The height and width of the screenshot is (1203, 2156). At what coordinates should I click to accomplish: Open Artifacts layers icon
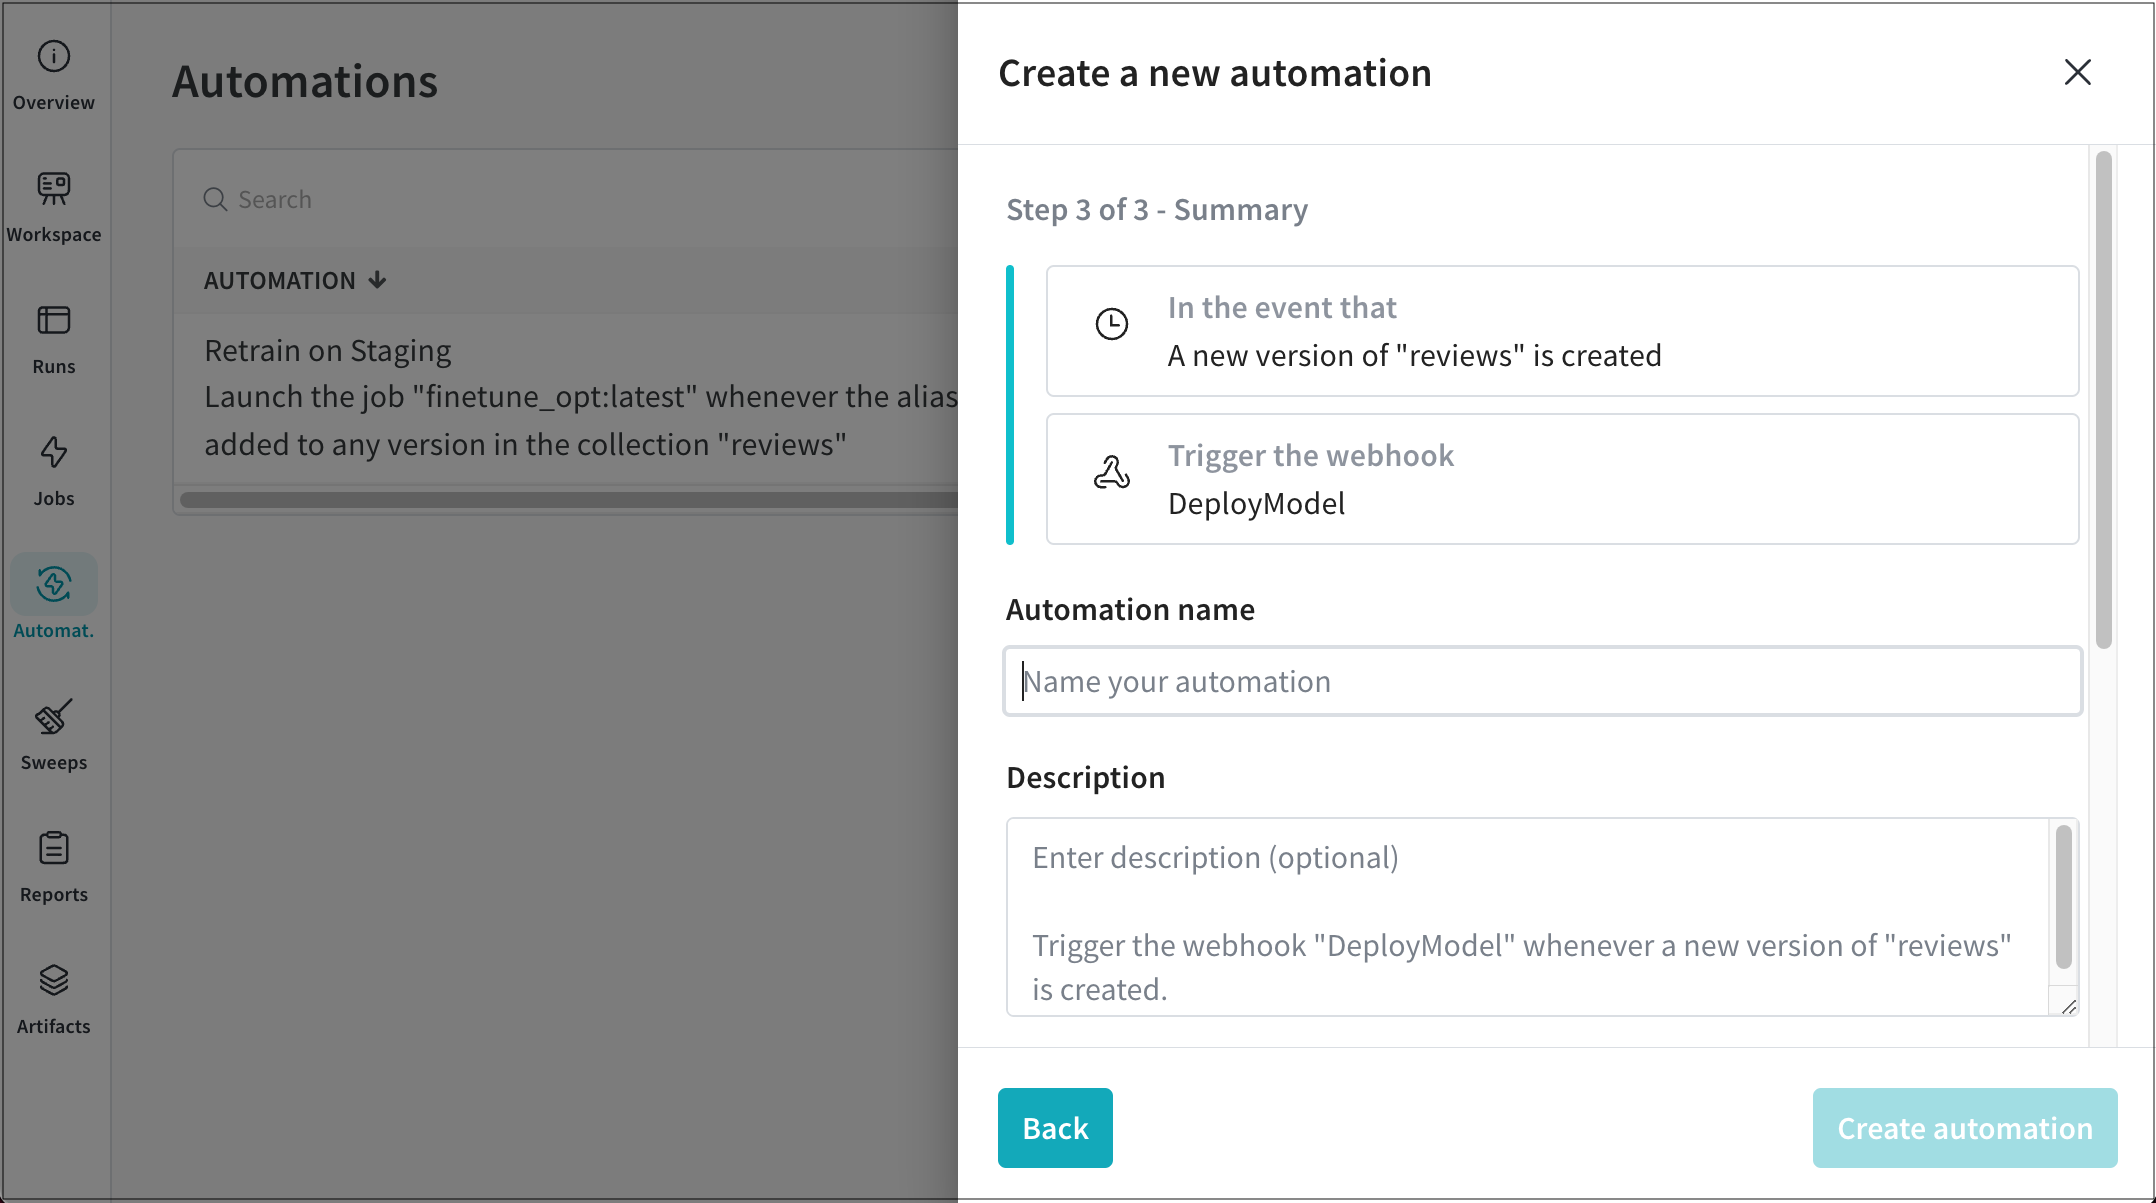click(54, 981)
